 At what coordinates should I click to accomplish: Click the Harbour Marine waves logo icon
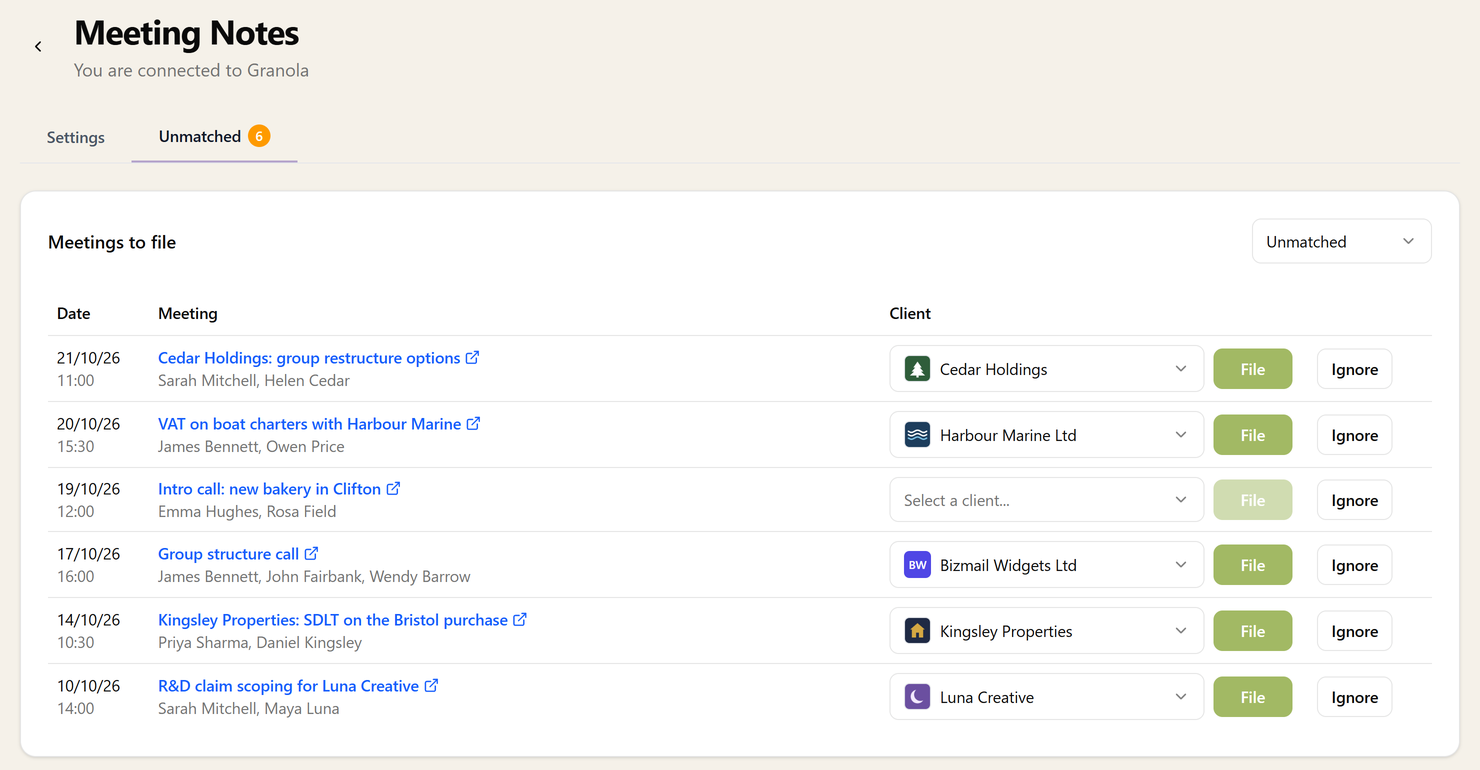(917, 435)
